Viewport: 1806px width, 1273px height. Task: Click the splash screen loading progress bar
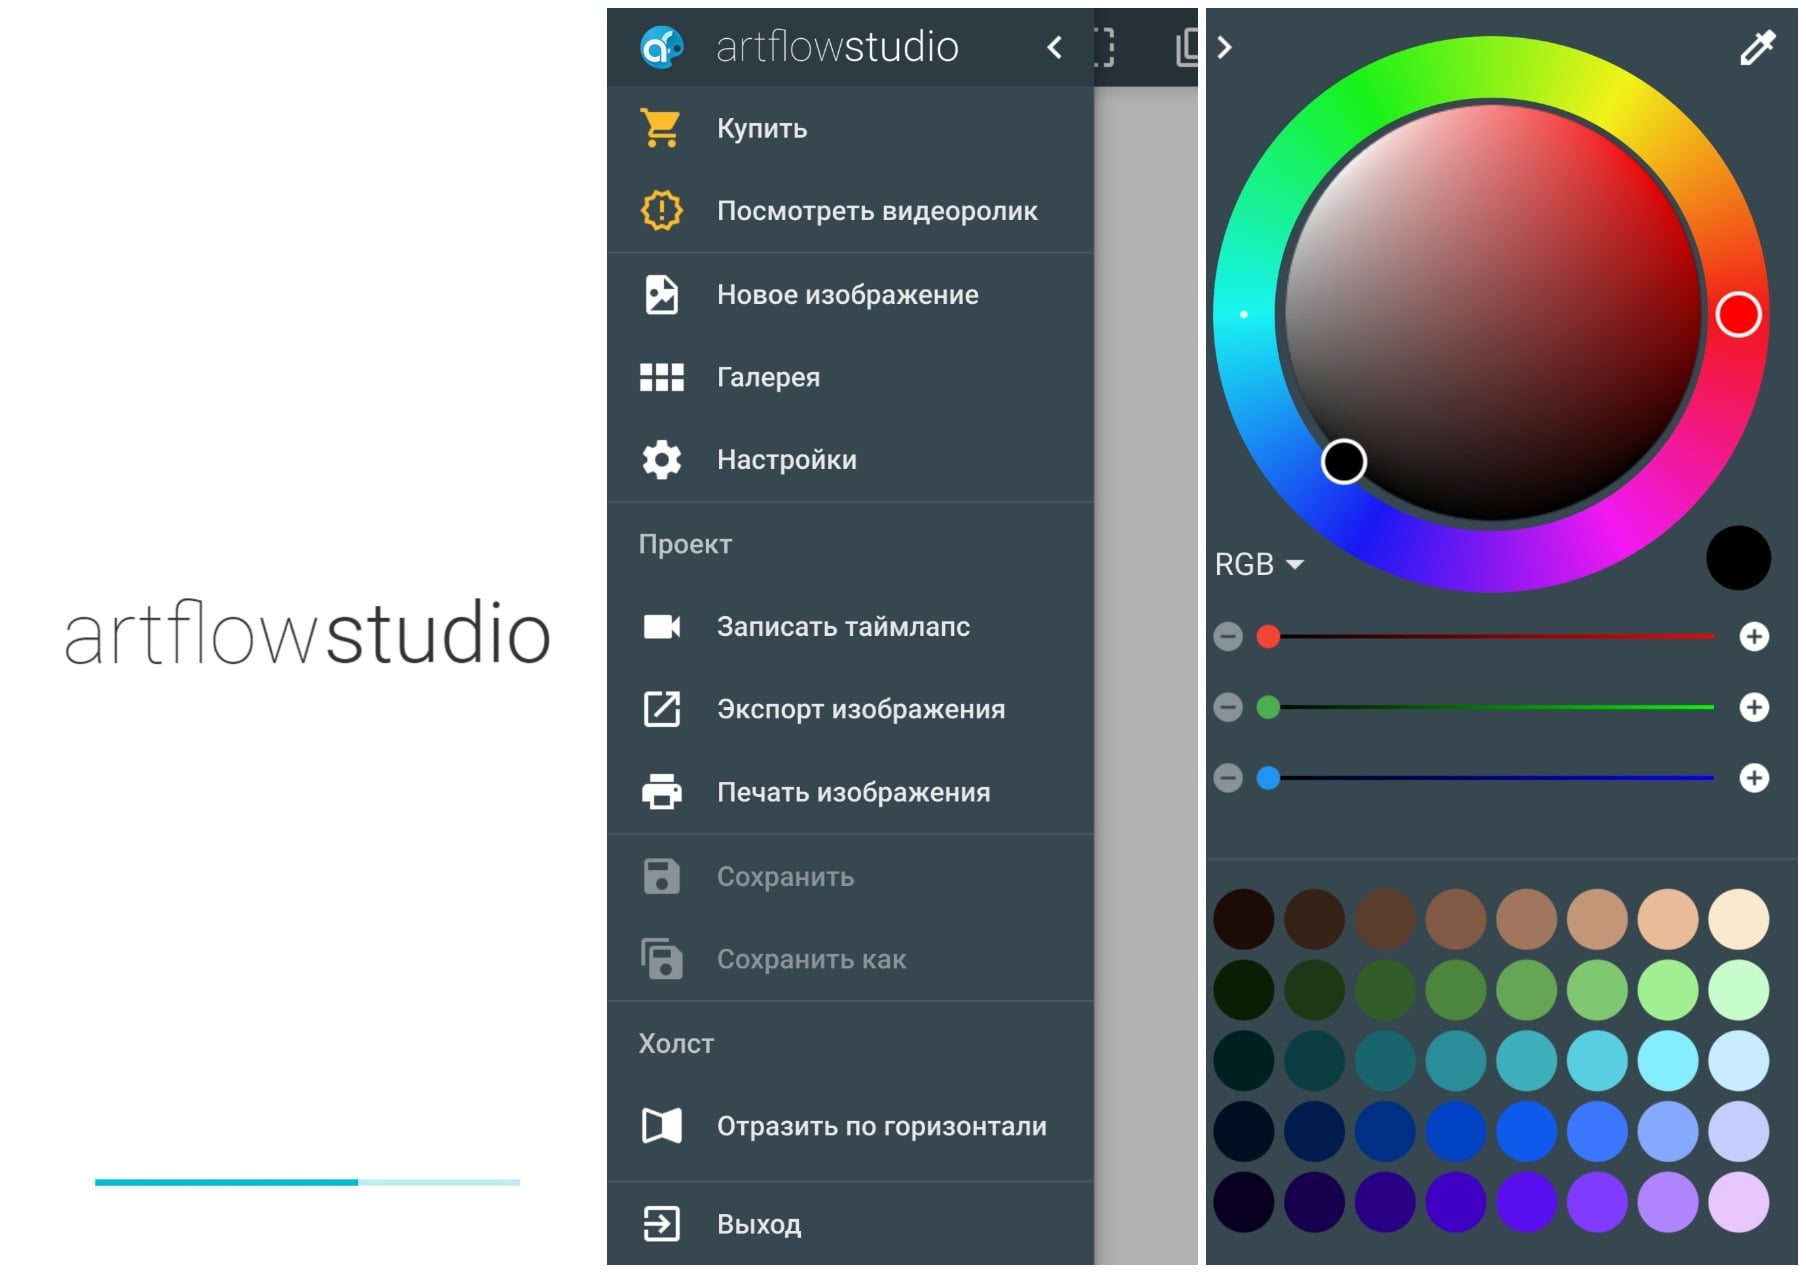307,1182
